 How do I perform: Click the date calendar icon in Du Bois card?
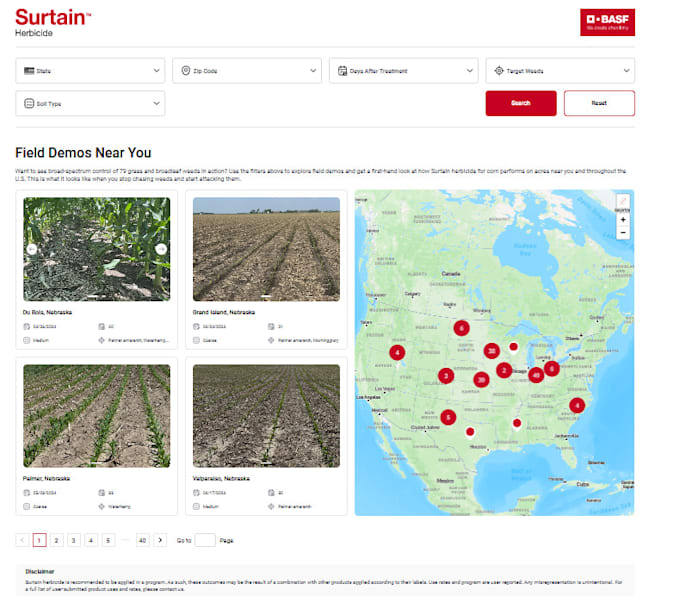pyautogui.click(x=26, y=327)
